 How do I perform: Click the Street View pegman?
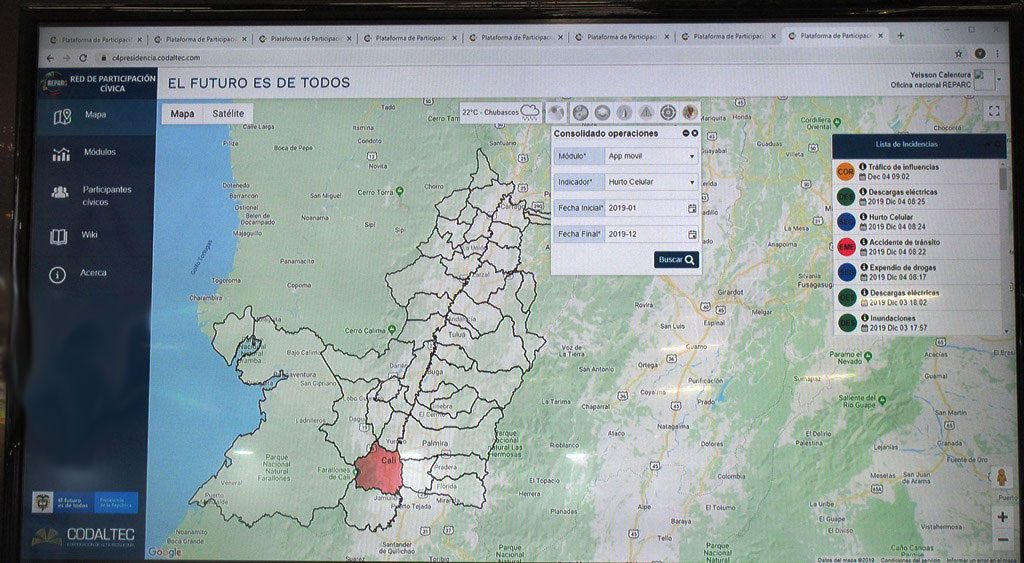point(1001,477)
